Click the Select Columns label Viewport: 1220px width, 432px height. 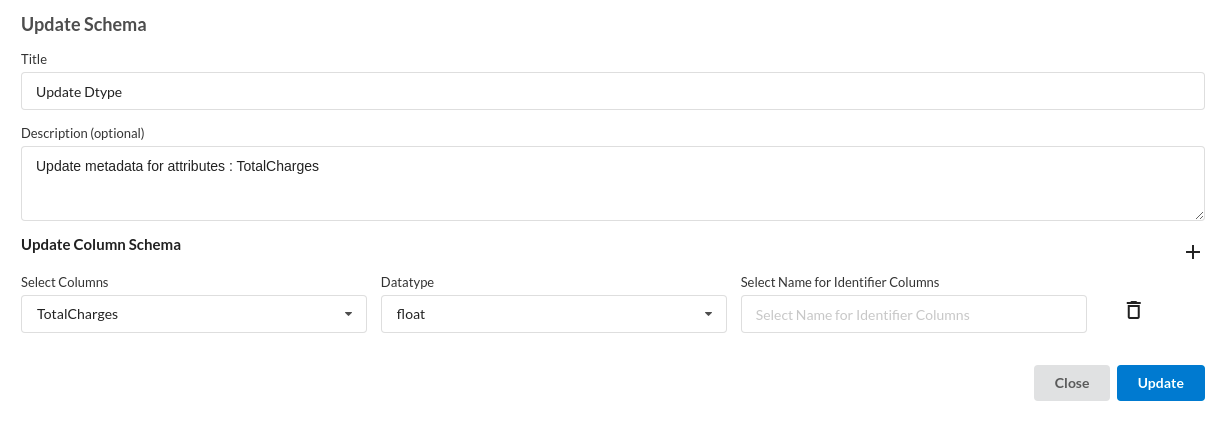(65, 283)
